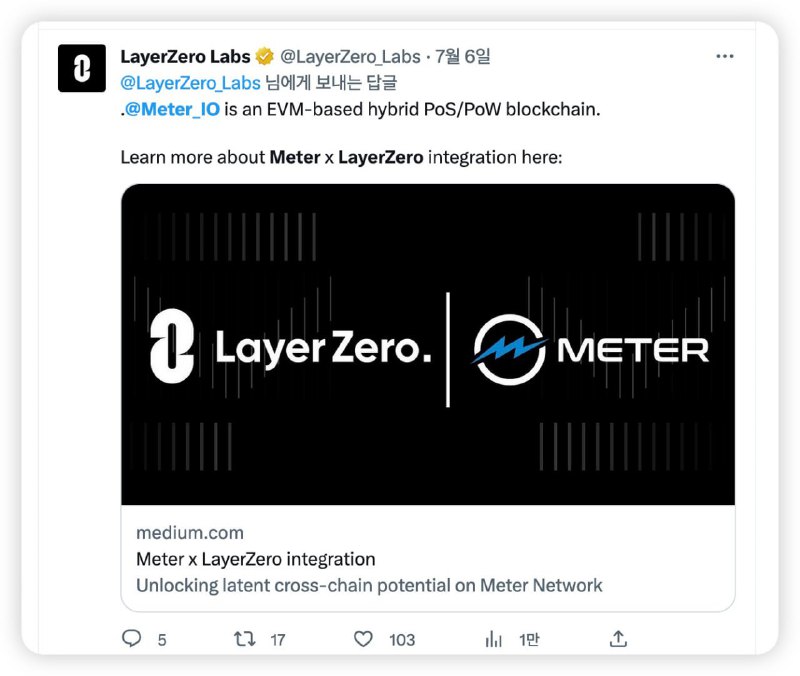Click the 1만 views count
800x676 pixels.
[529, 639]
